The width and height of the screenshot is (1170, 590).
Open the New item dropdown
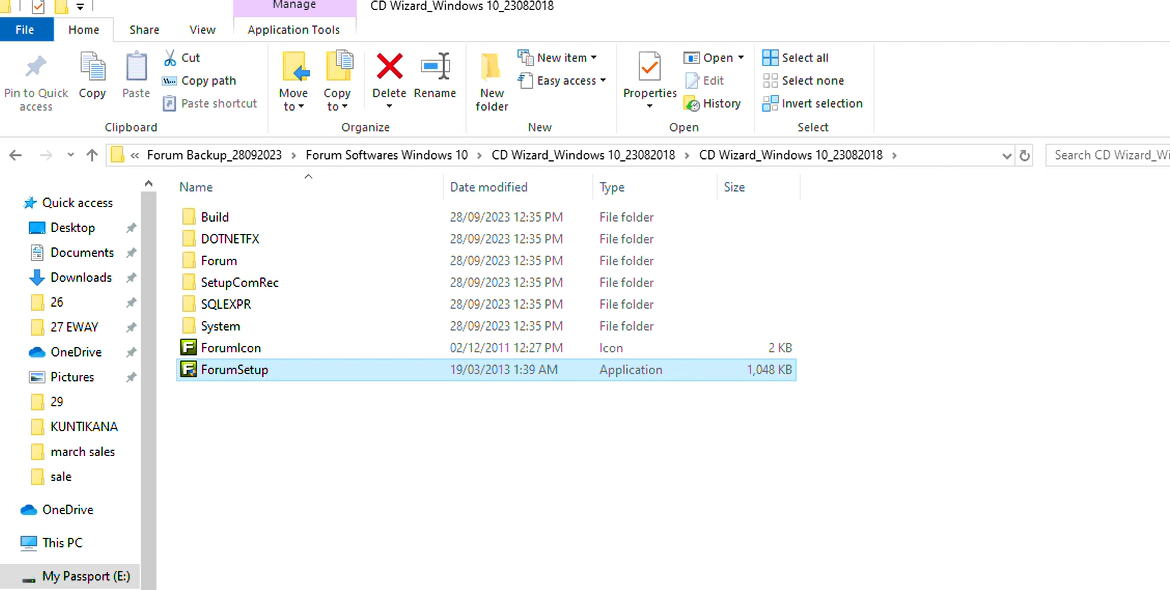(x=557, y=57)
